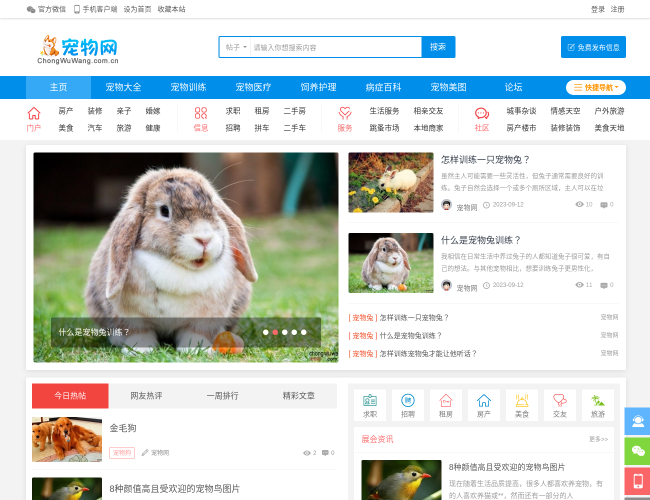This screenshot has width=650, height=500.
Task: Click the 二手车 link
Action: point(294,128)
